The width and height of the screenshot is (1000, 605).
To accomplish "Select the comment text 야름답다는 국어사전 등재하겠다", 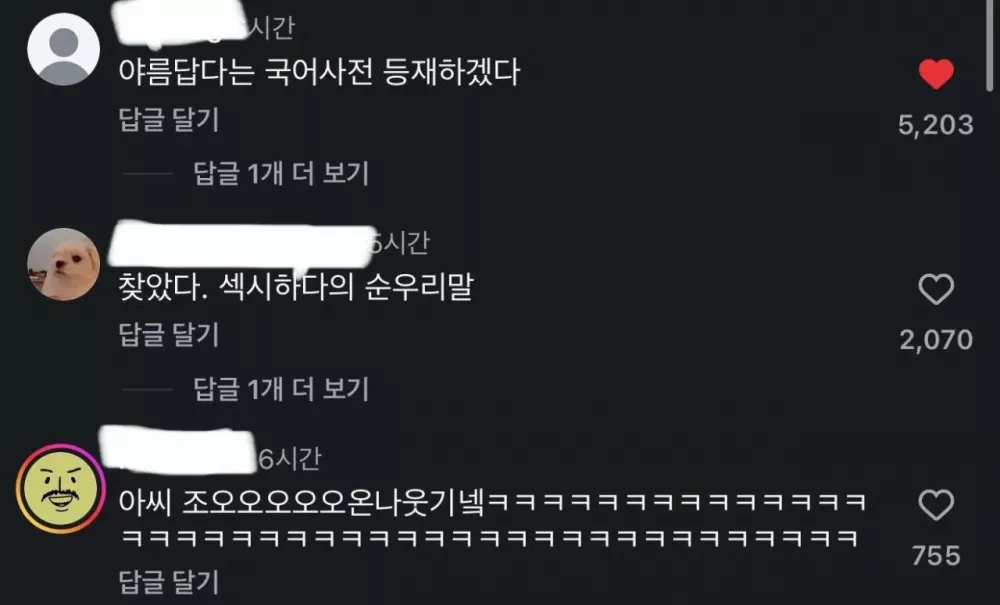I will [x=320, y=72].
